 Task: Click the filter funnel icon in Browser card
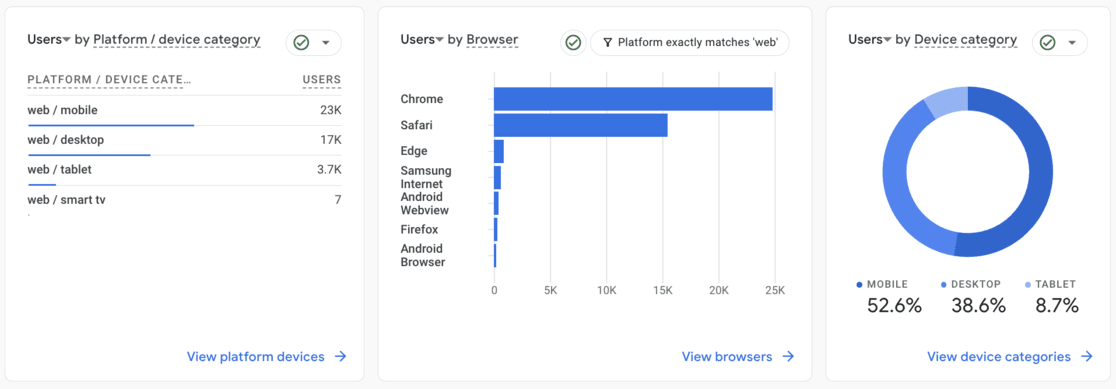(x=607, y=43)
